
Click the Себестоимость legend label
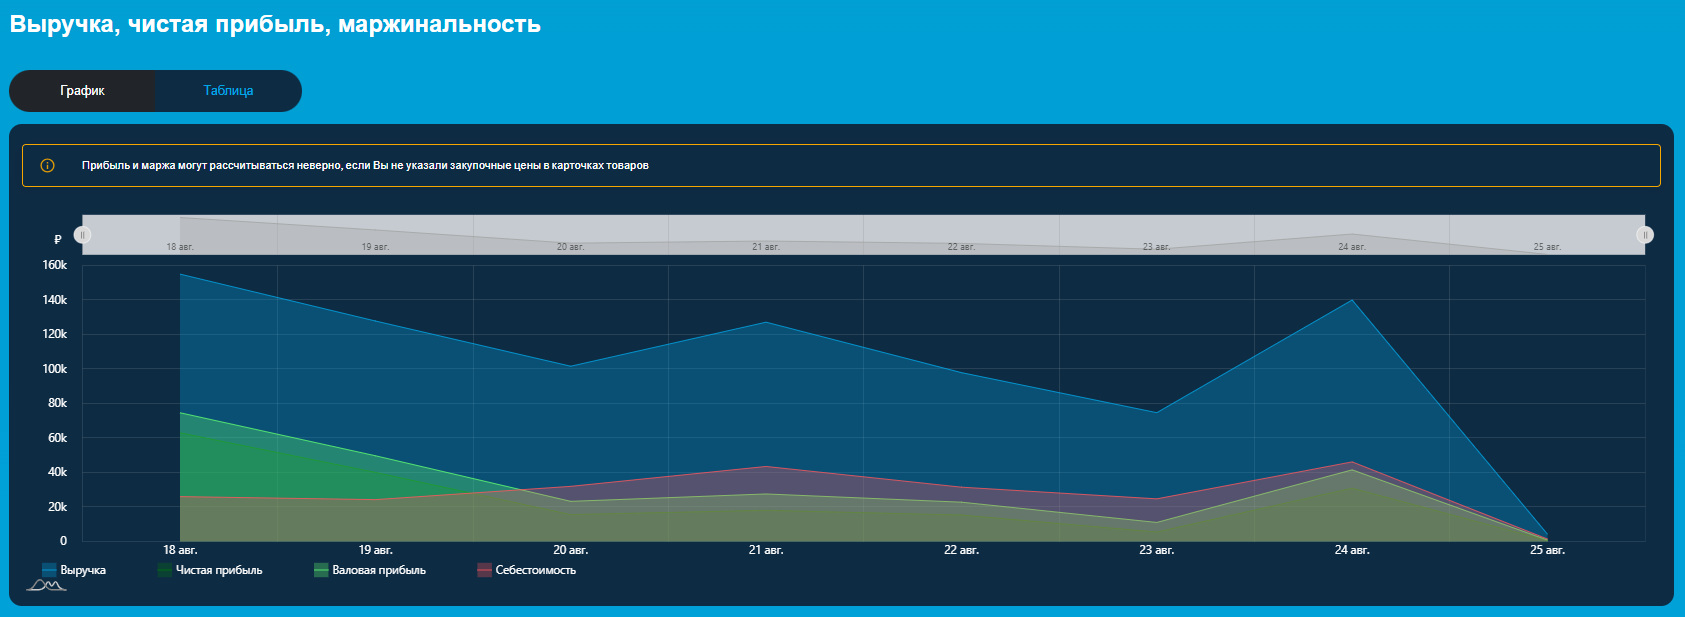point(535,570)
